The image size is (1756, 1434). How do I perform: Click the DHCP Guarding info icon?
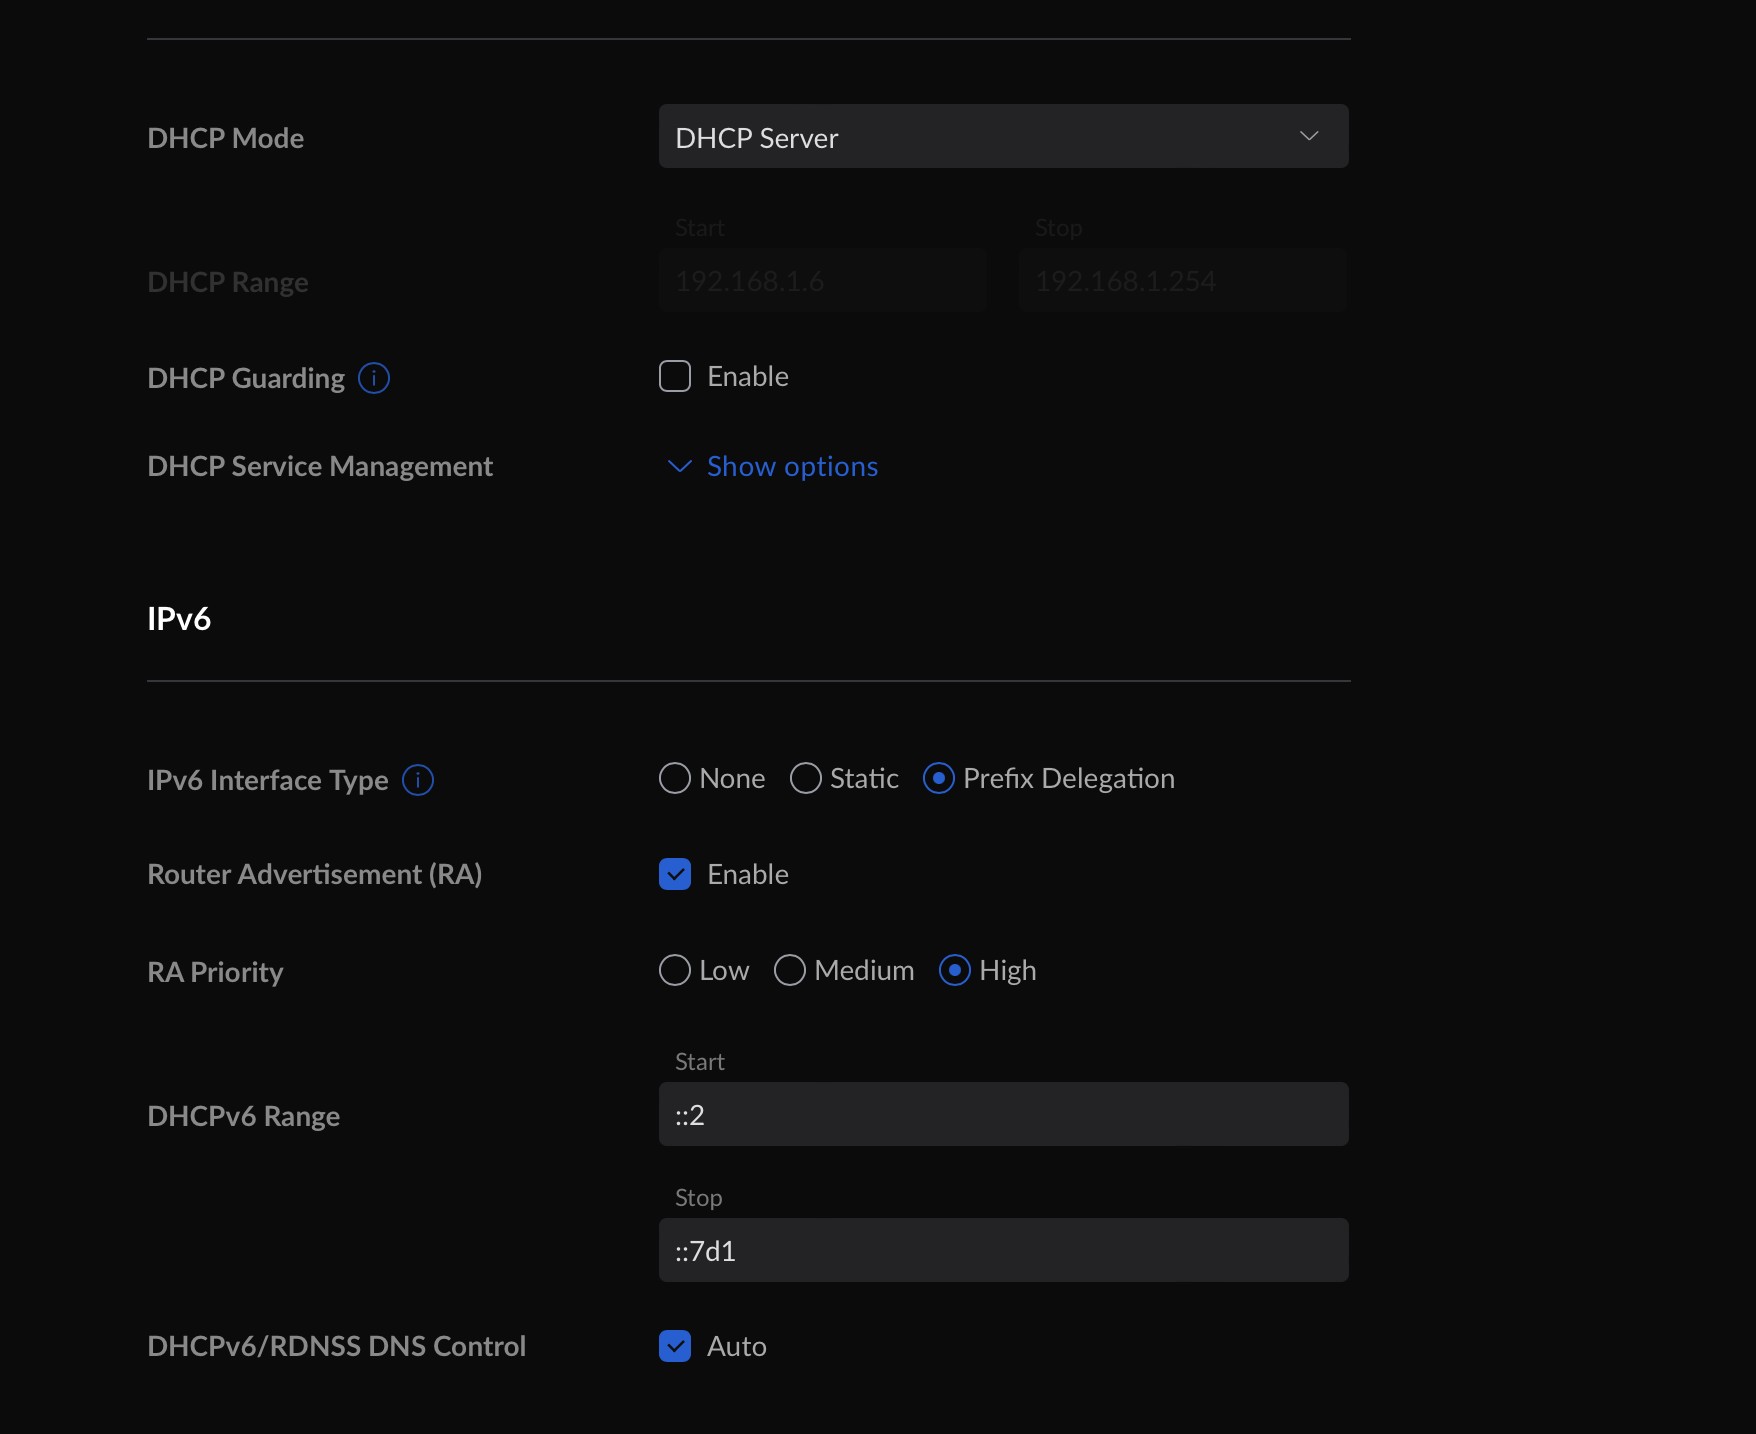click(x=374, y=378)
